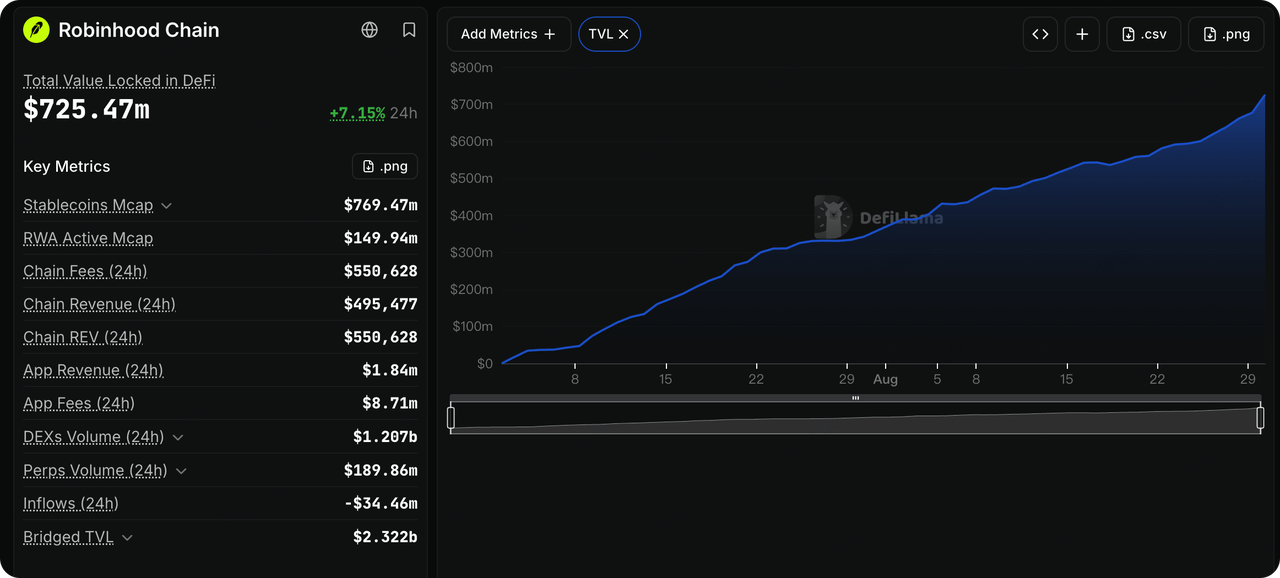Viewport: 1280px width, 578px height.
Task: Click the Total Value Locked in DeFi label
Action: click(119, 81)
